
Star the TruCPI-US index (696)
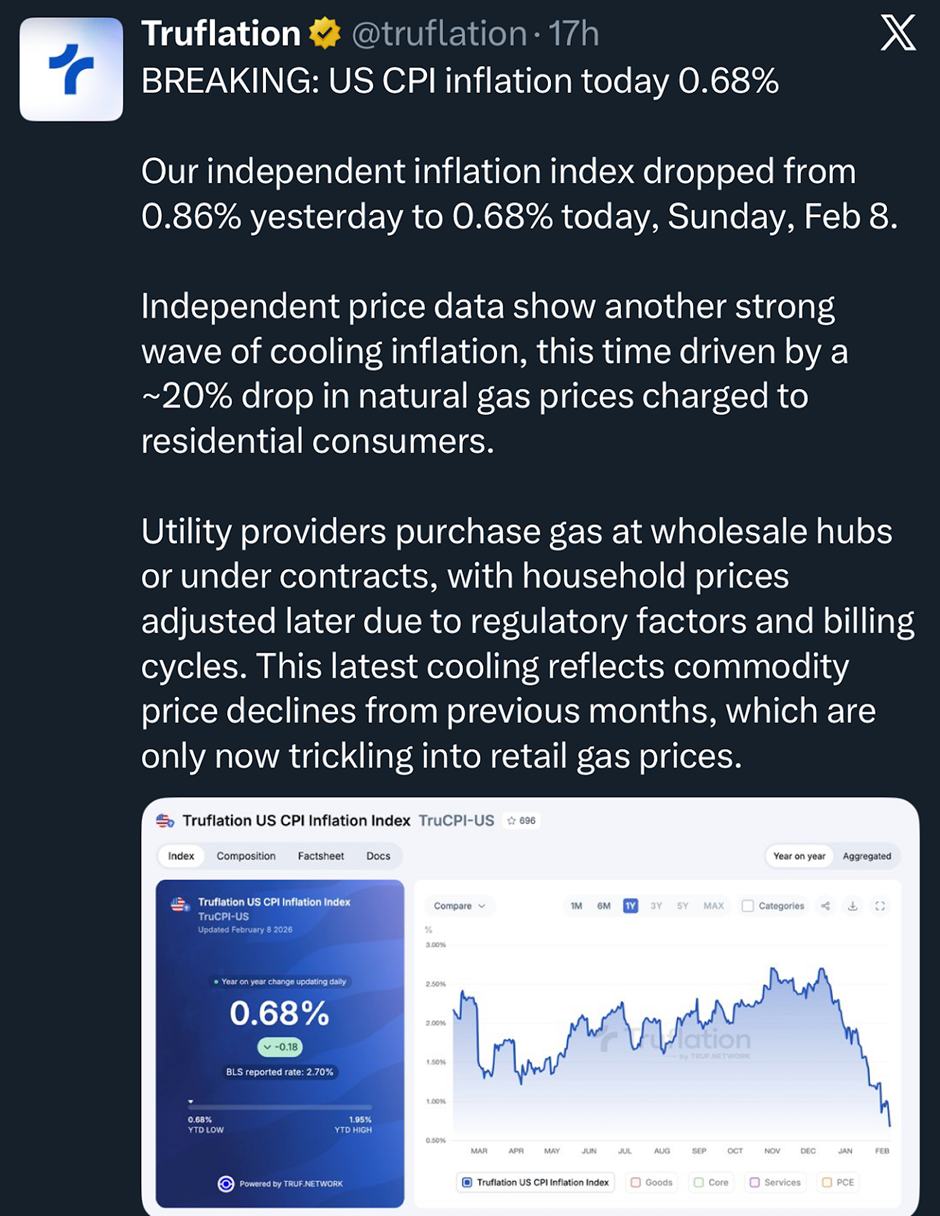click(x=521, y=821)
